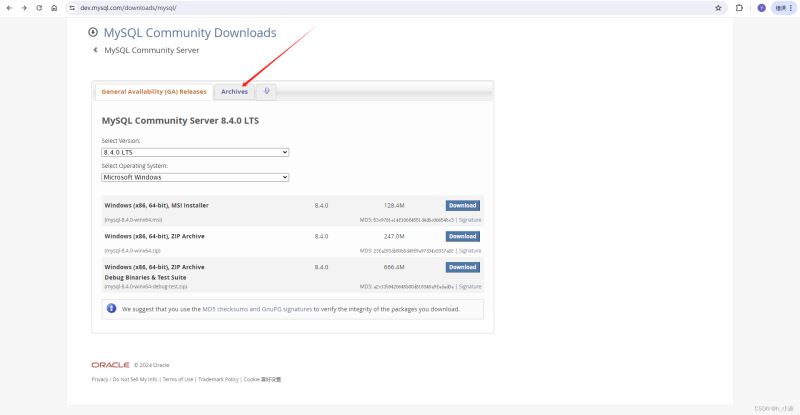800x415 pixels.
Task: Open the microphone icon tab next to Archives
Action: (267, 91)
